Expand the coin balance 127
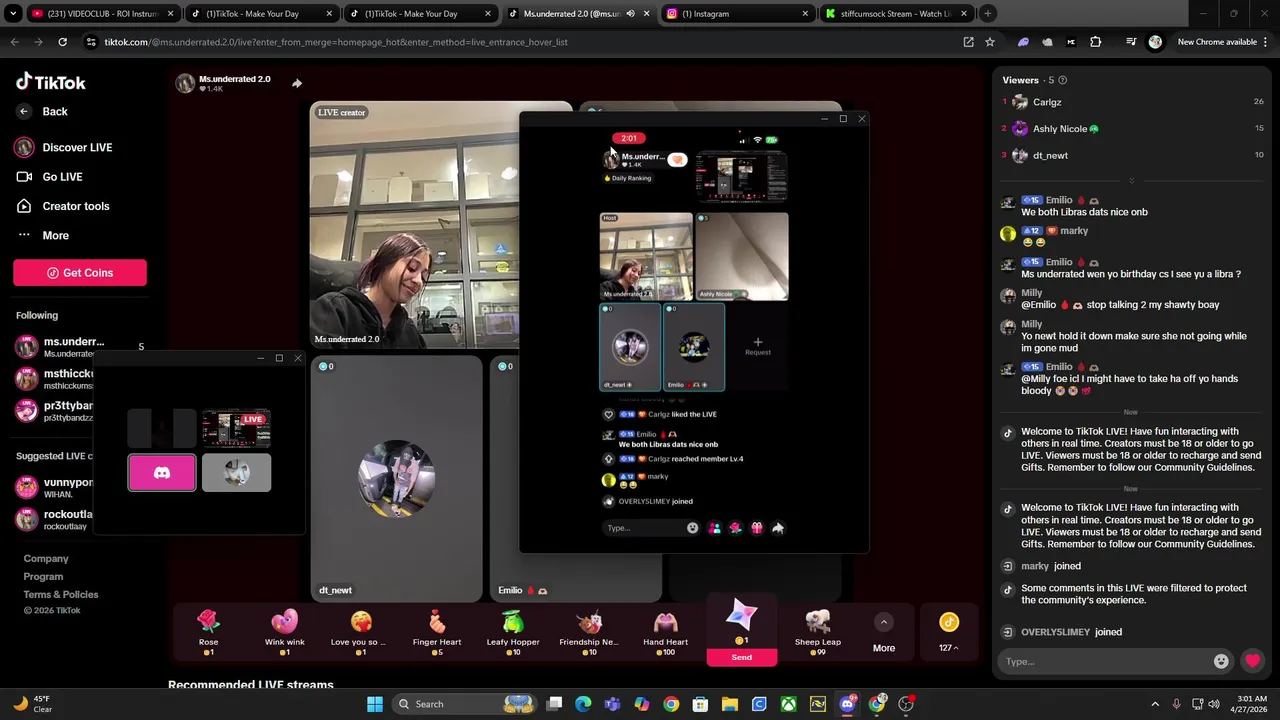 click(x=949, y=633)
